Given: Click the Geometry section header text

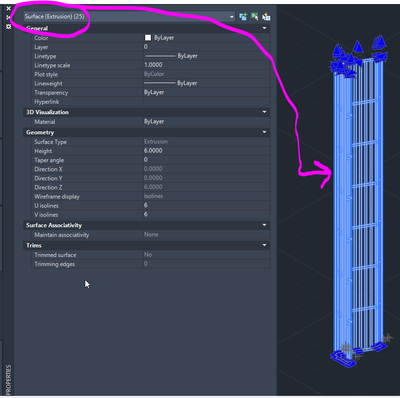Looking at the screenshot, I should [x=40, y=132].
